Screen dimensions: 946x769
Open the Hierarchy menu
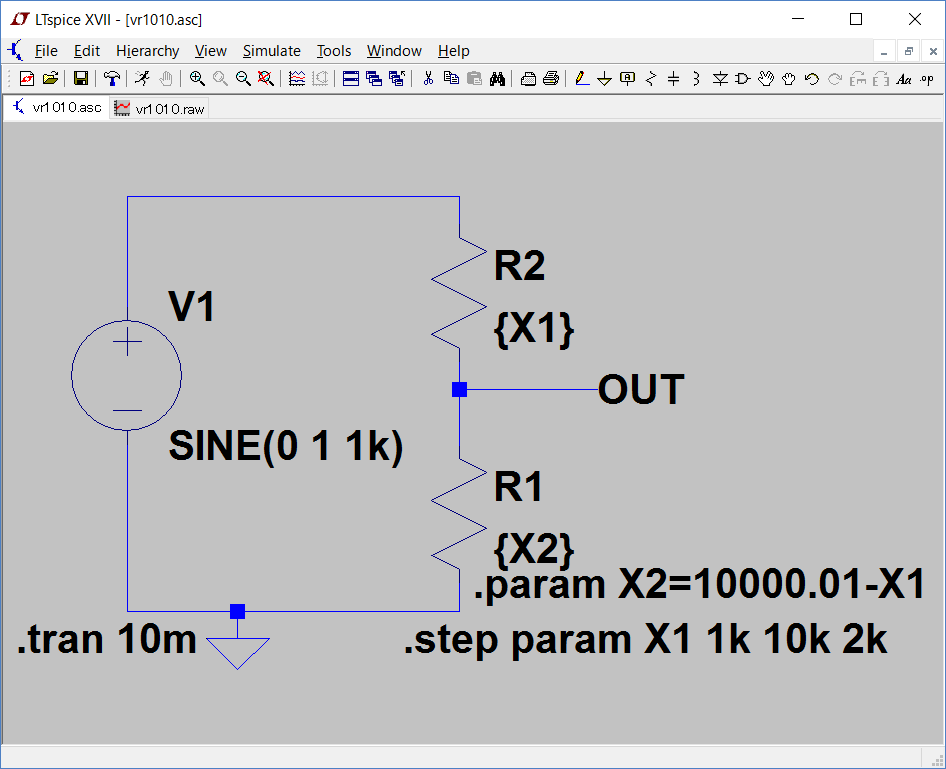point(147,51)
